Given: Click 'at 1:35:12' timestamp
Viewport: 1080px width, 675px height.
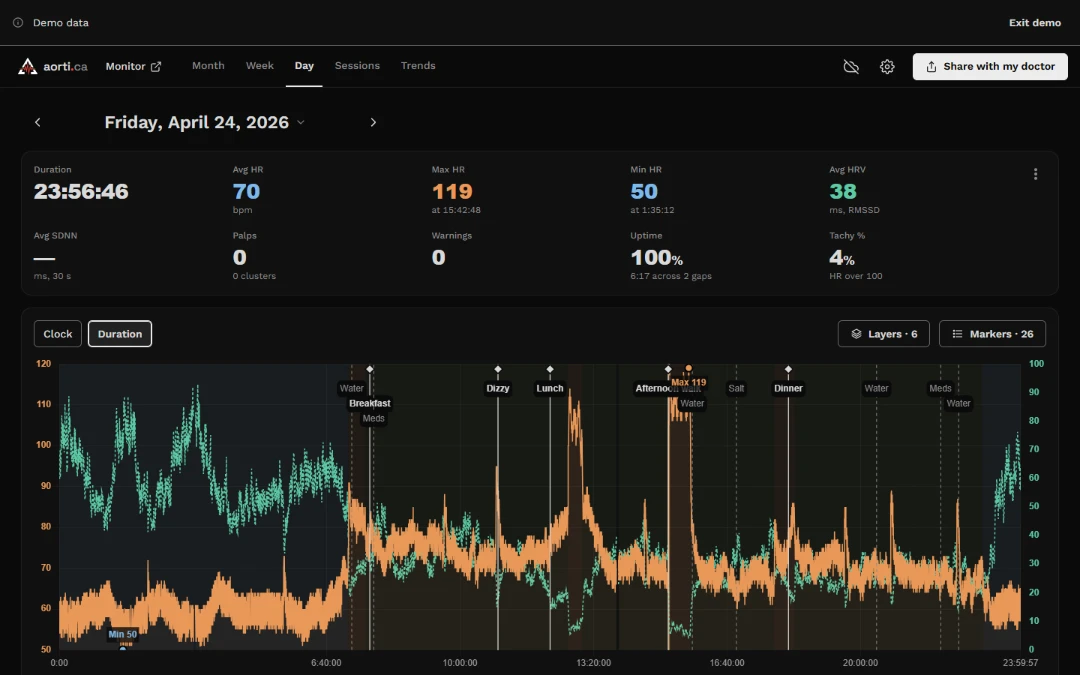Looking at the screenshot, I should coord(652,209).
